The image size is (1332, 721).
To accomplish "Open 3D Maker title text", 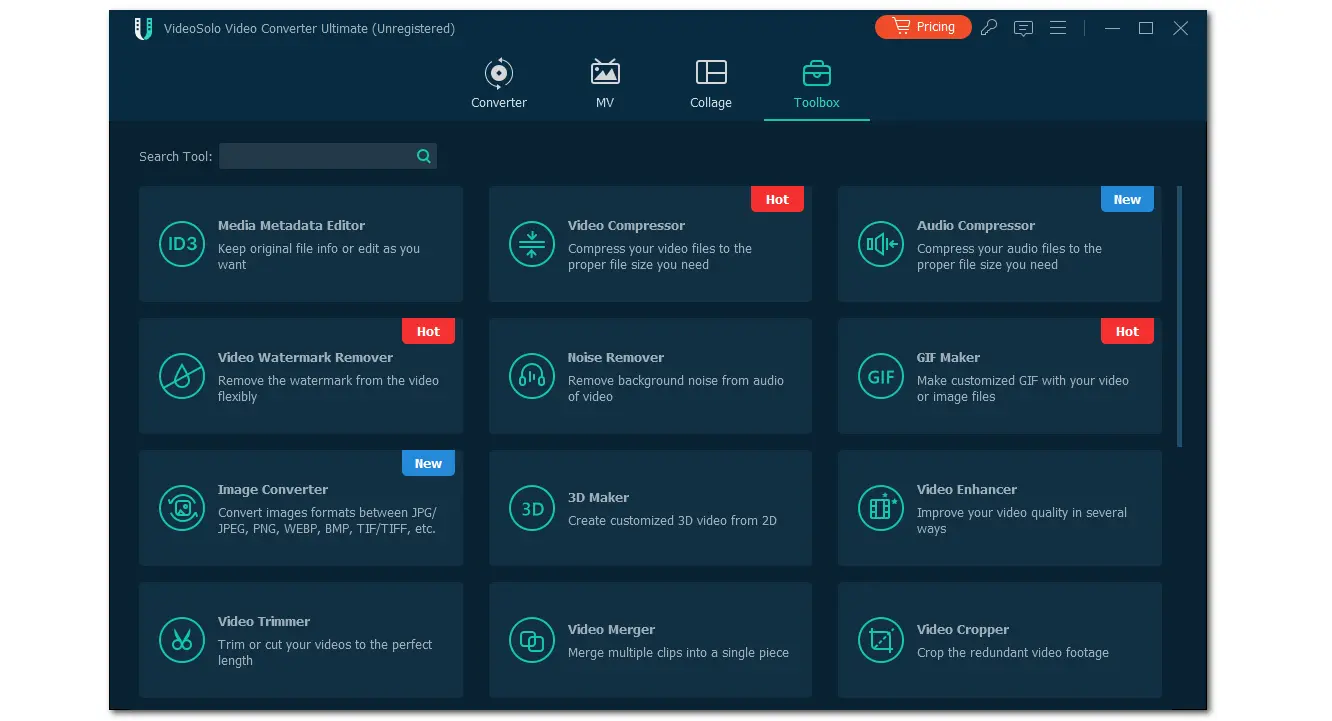I will (598, 498).
